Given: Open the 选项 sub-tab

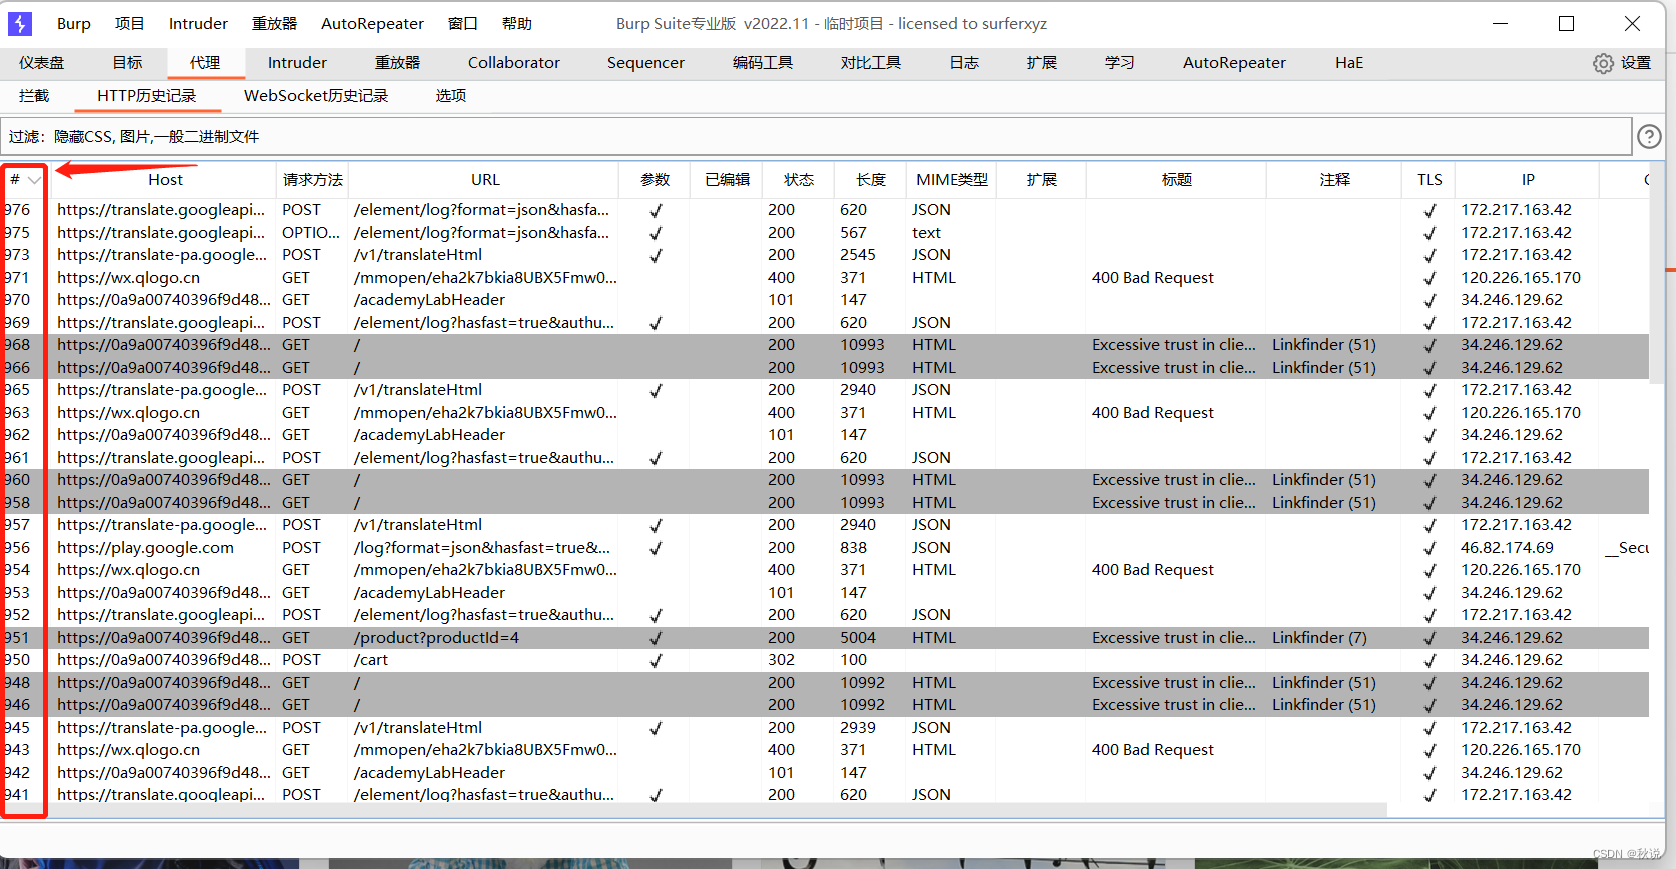Looking at the screenshot, I should (x=451, y=95).
